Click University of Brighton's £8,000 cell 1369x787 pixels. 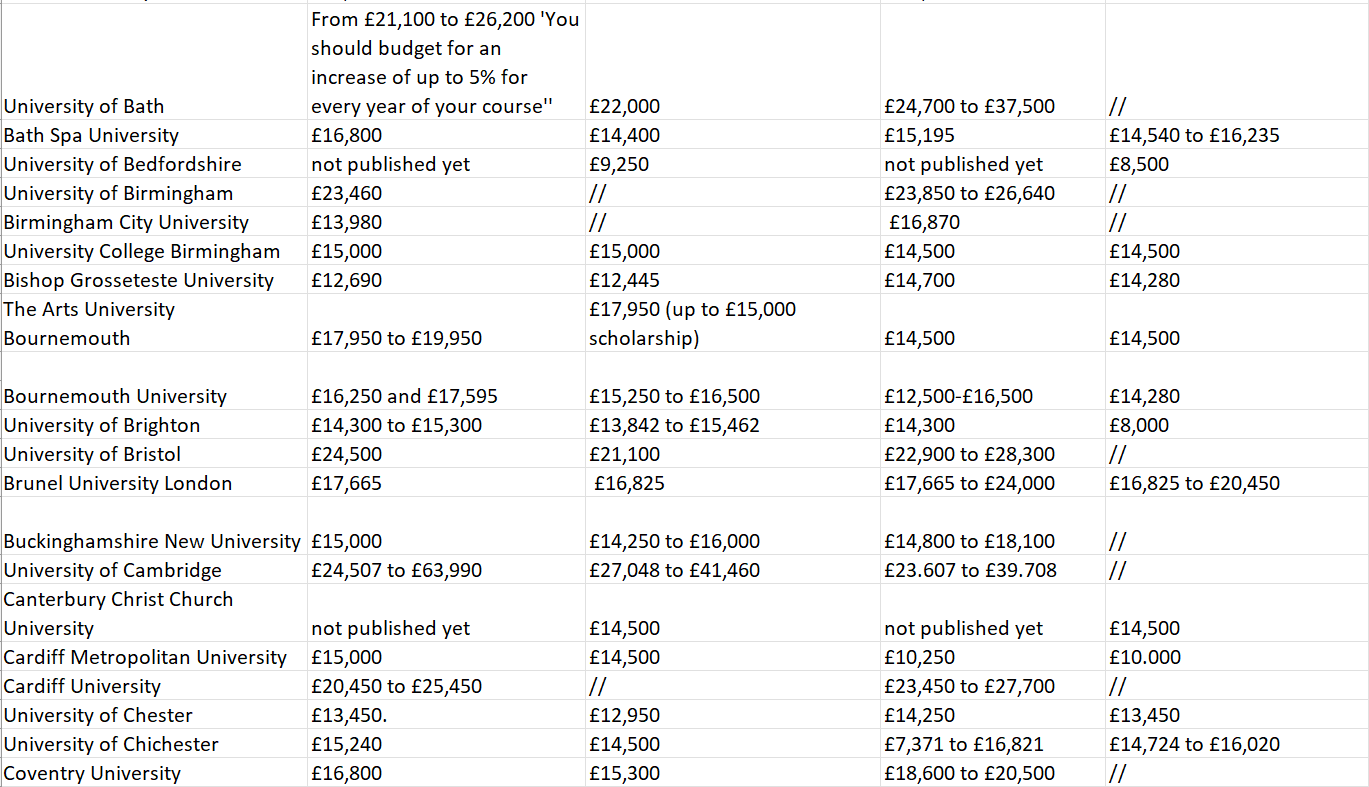1139,425
